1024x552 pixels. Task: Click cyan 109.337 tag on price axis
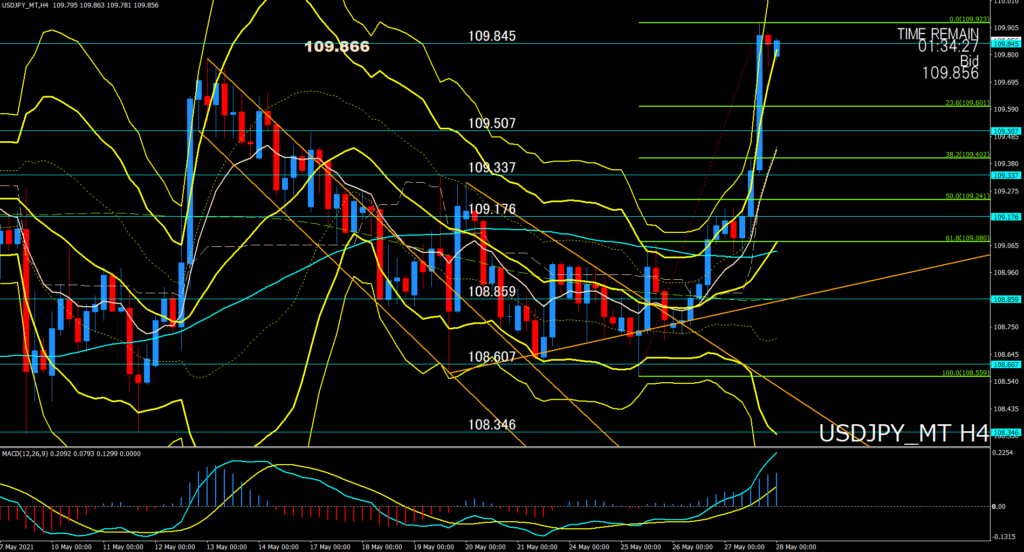point(1006,175)
